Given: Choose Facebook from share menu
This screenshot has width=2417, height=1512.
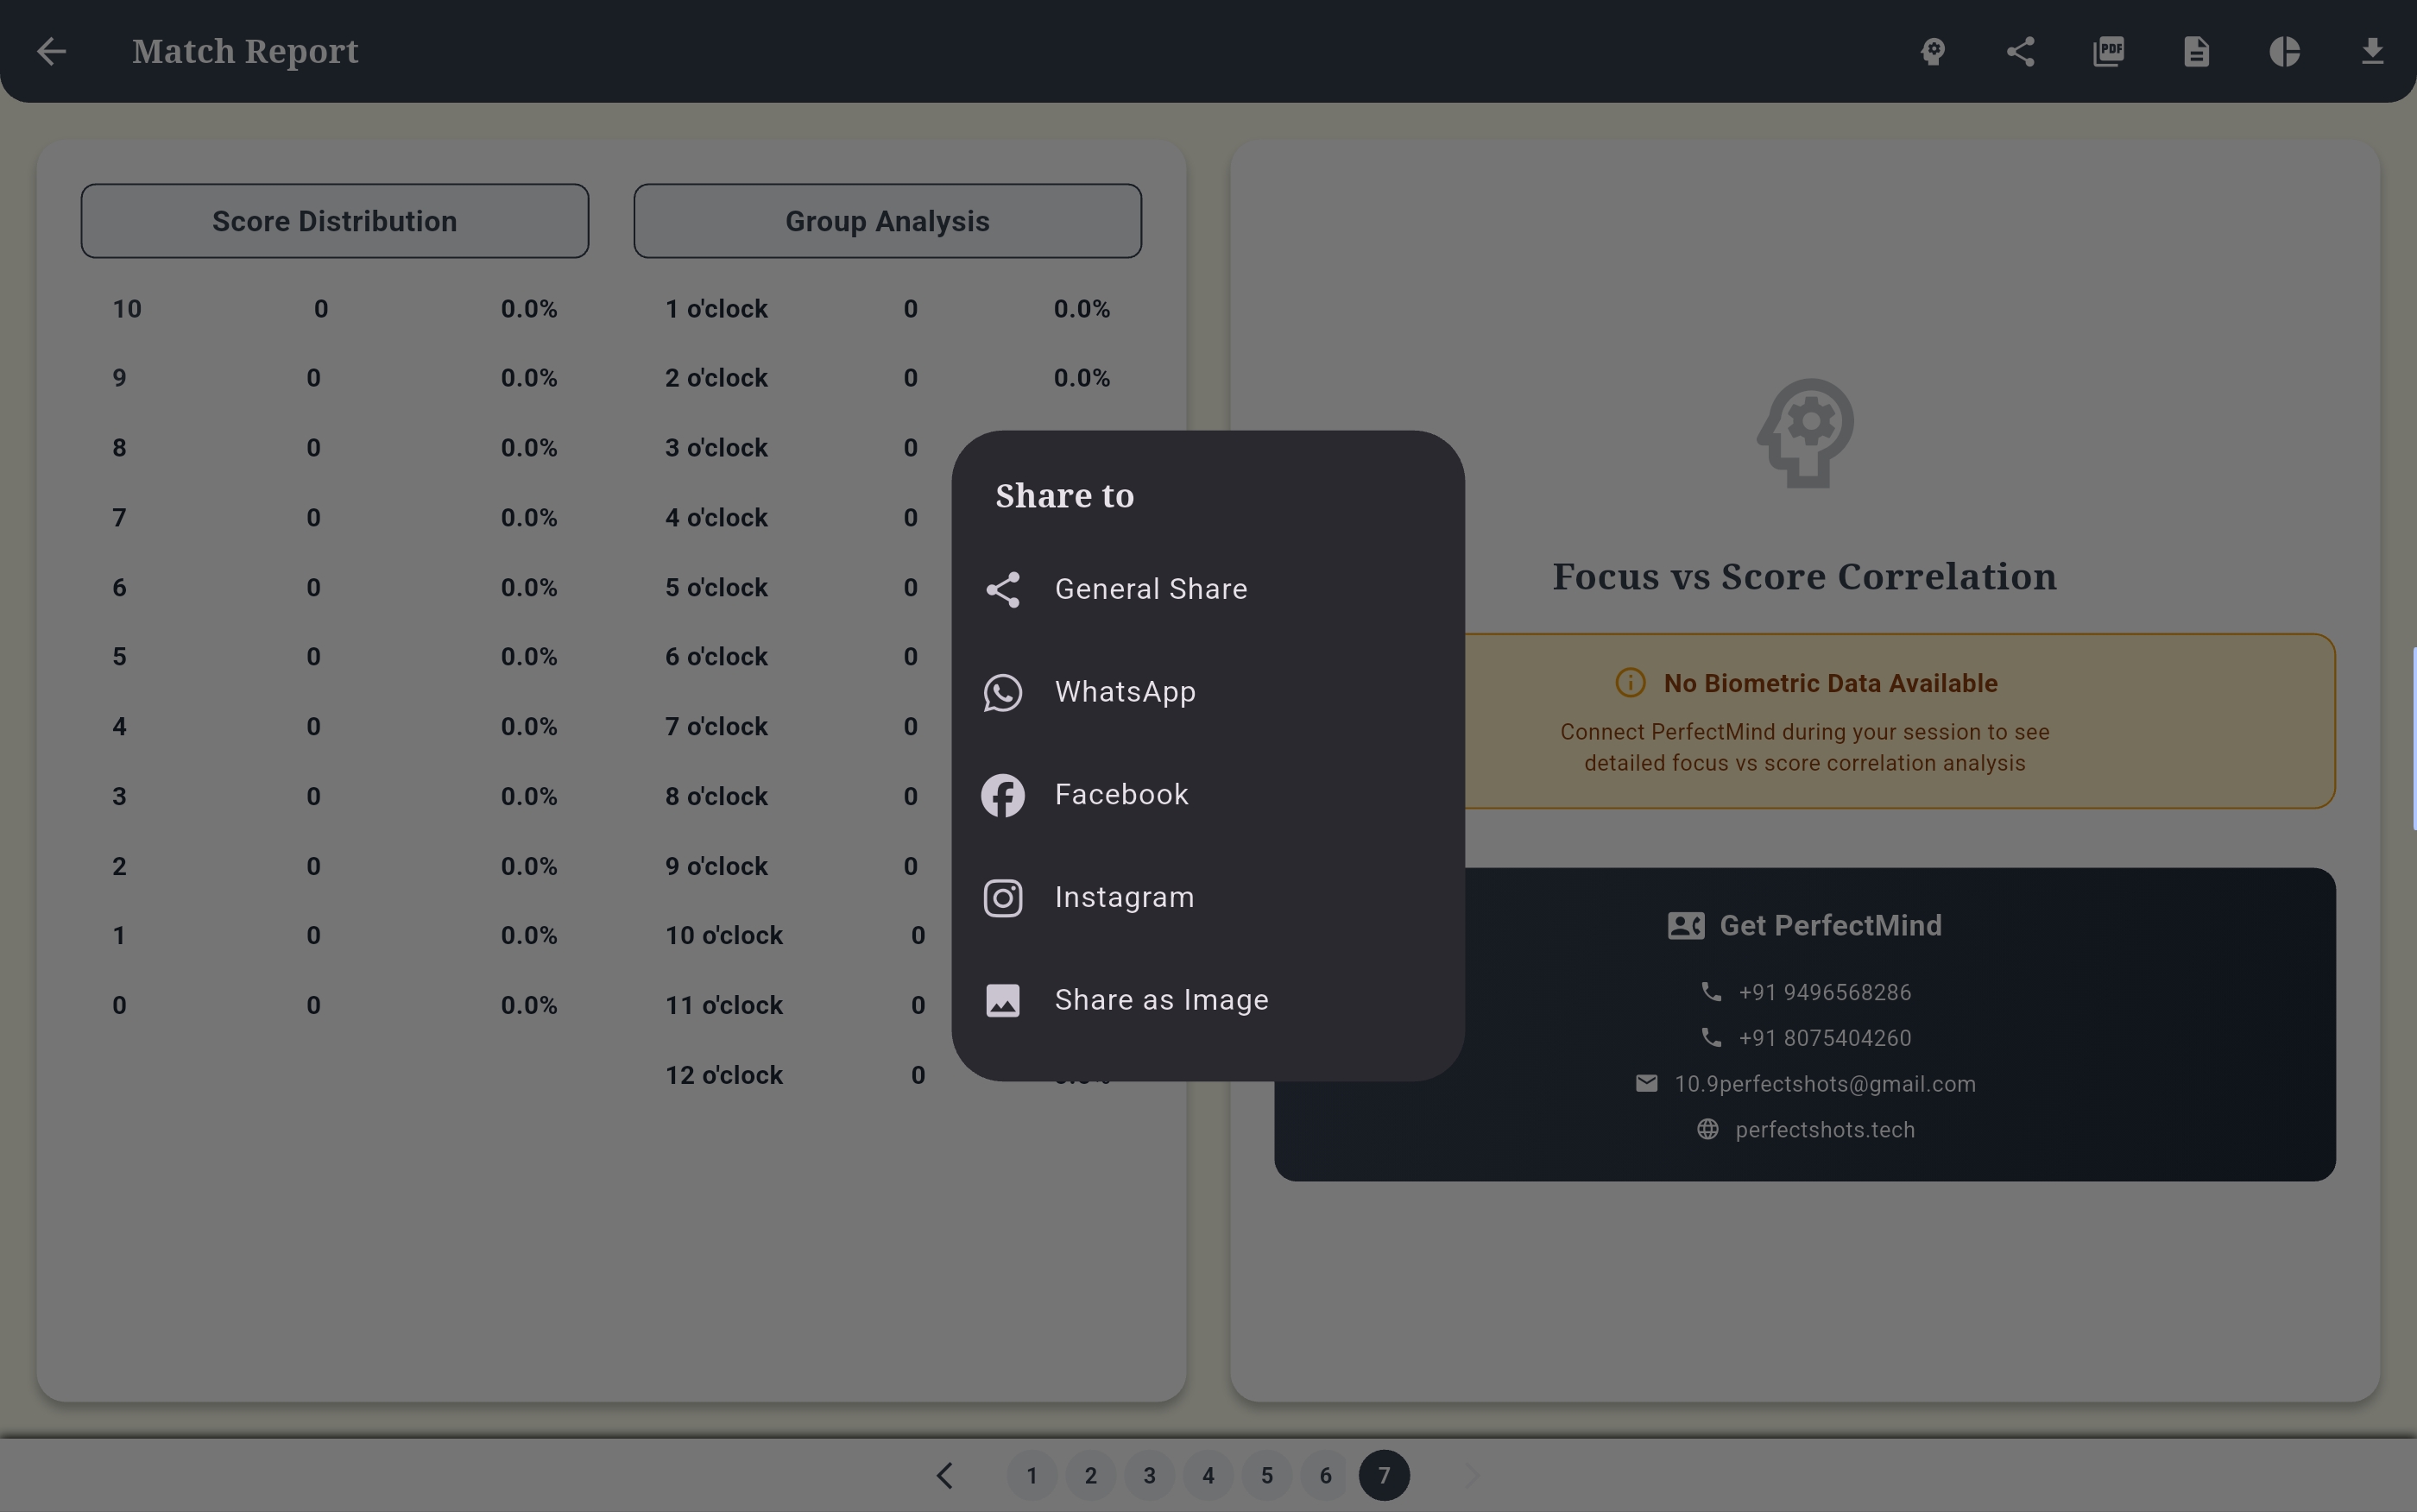Looking at the screenshot, I should click(x=1121, y=795).
